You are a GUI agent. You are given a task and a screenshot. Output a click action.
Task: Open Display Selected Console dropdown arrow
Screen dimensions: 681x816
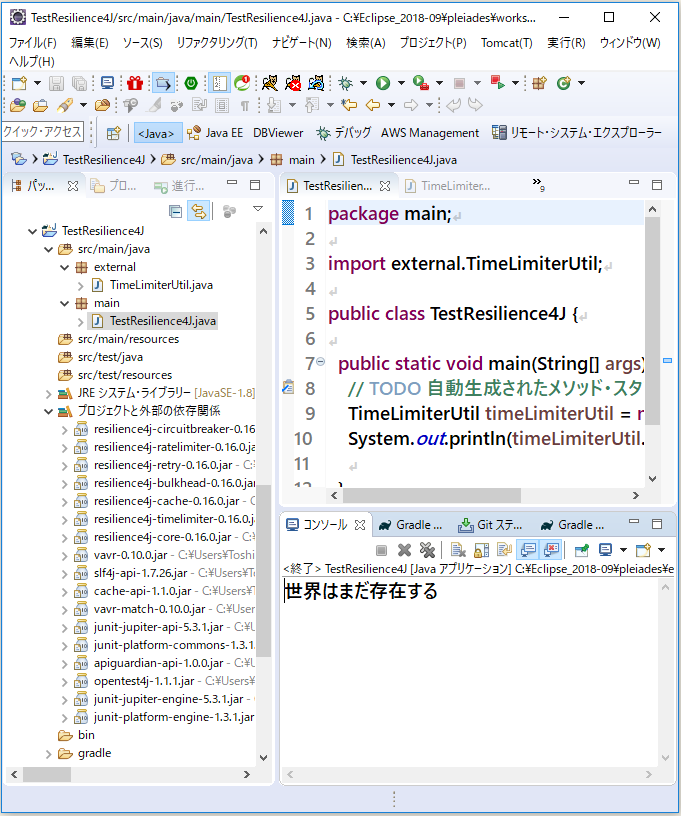coord(623,550)
